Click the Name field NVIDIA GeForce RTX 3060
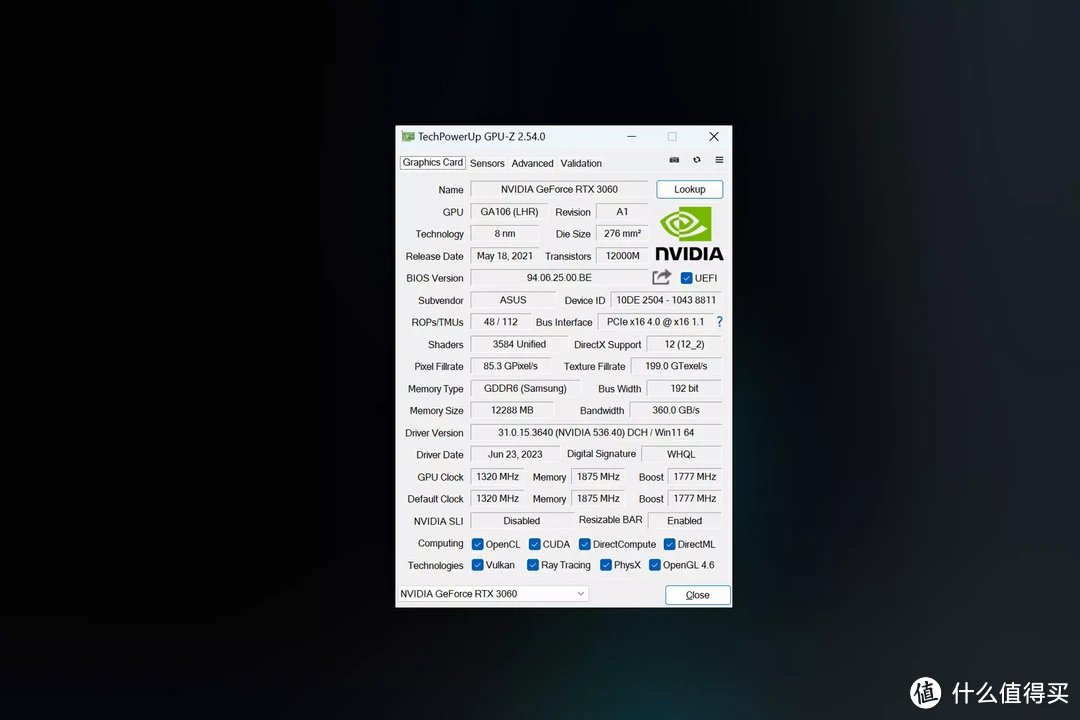 click(559, 189)
